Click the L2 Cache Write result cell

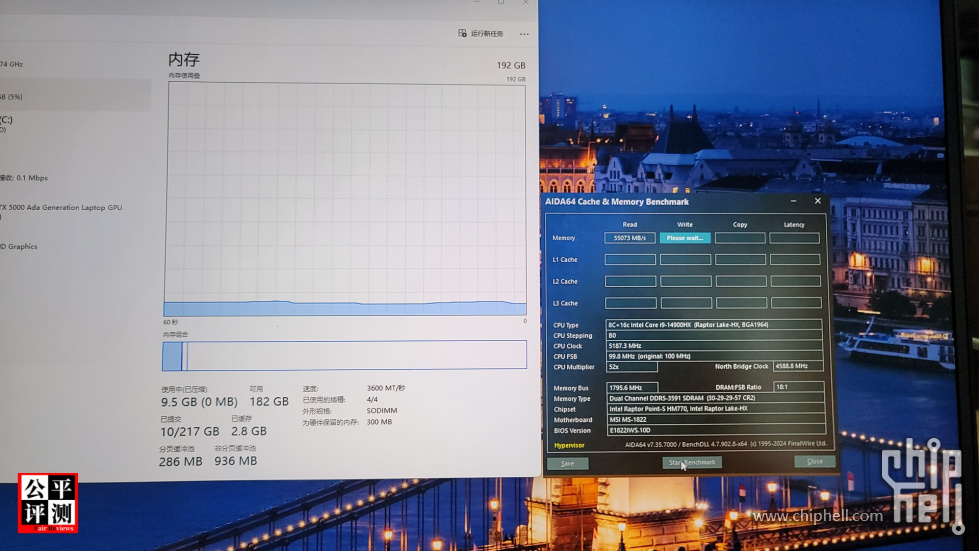coord(686,281)
